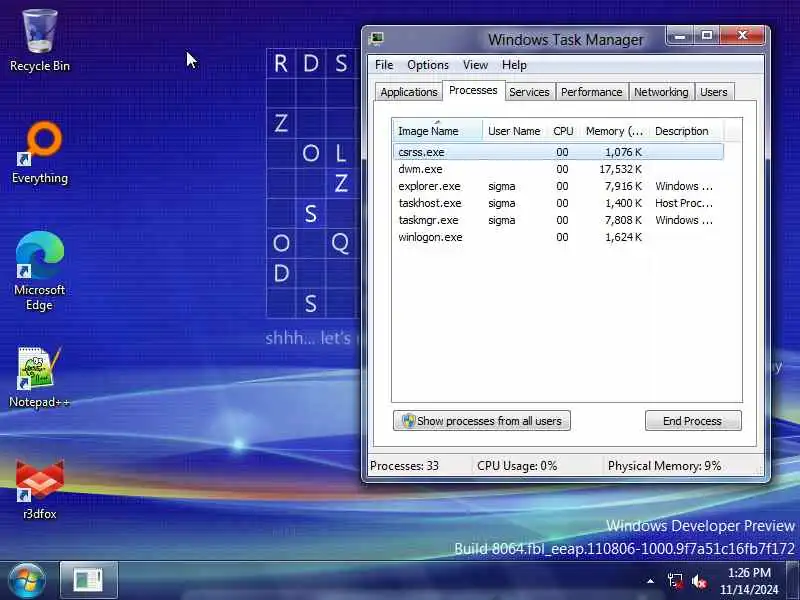This screenshot has height=600, width=800.
Task: Select the r3dfox browser desktop shortcut
Action: [40, 489]
